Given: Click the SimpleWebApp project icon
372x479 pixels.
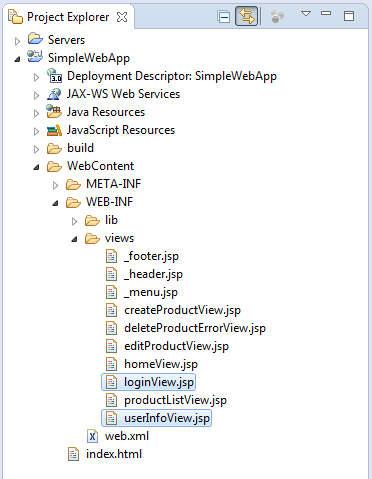Looking at the screenshot, I should (35, 57).
